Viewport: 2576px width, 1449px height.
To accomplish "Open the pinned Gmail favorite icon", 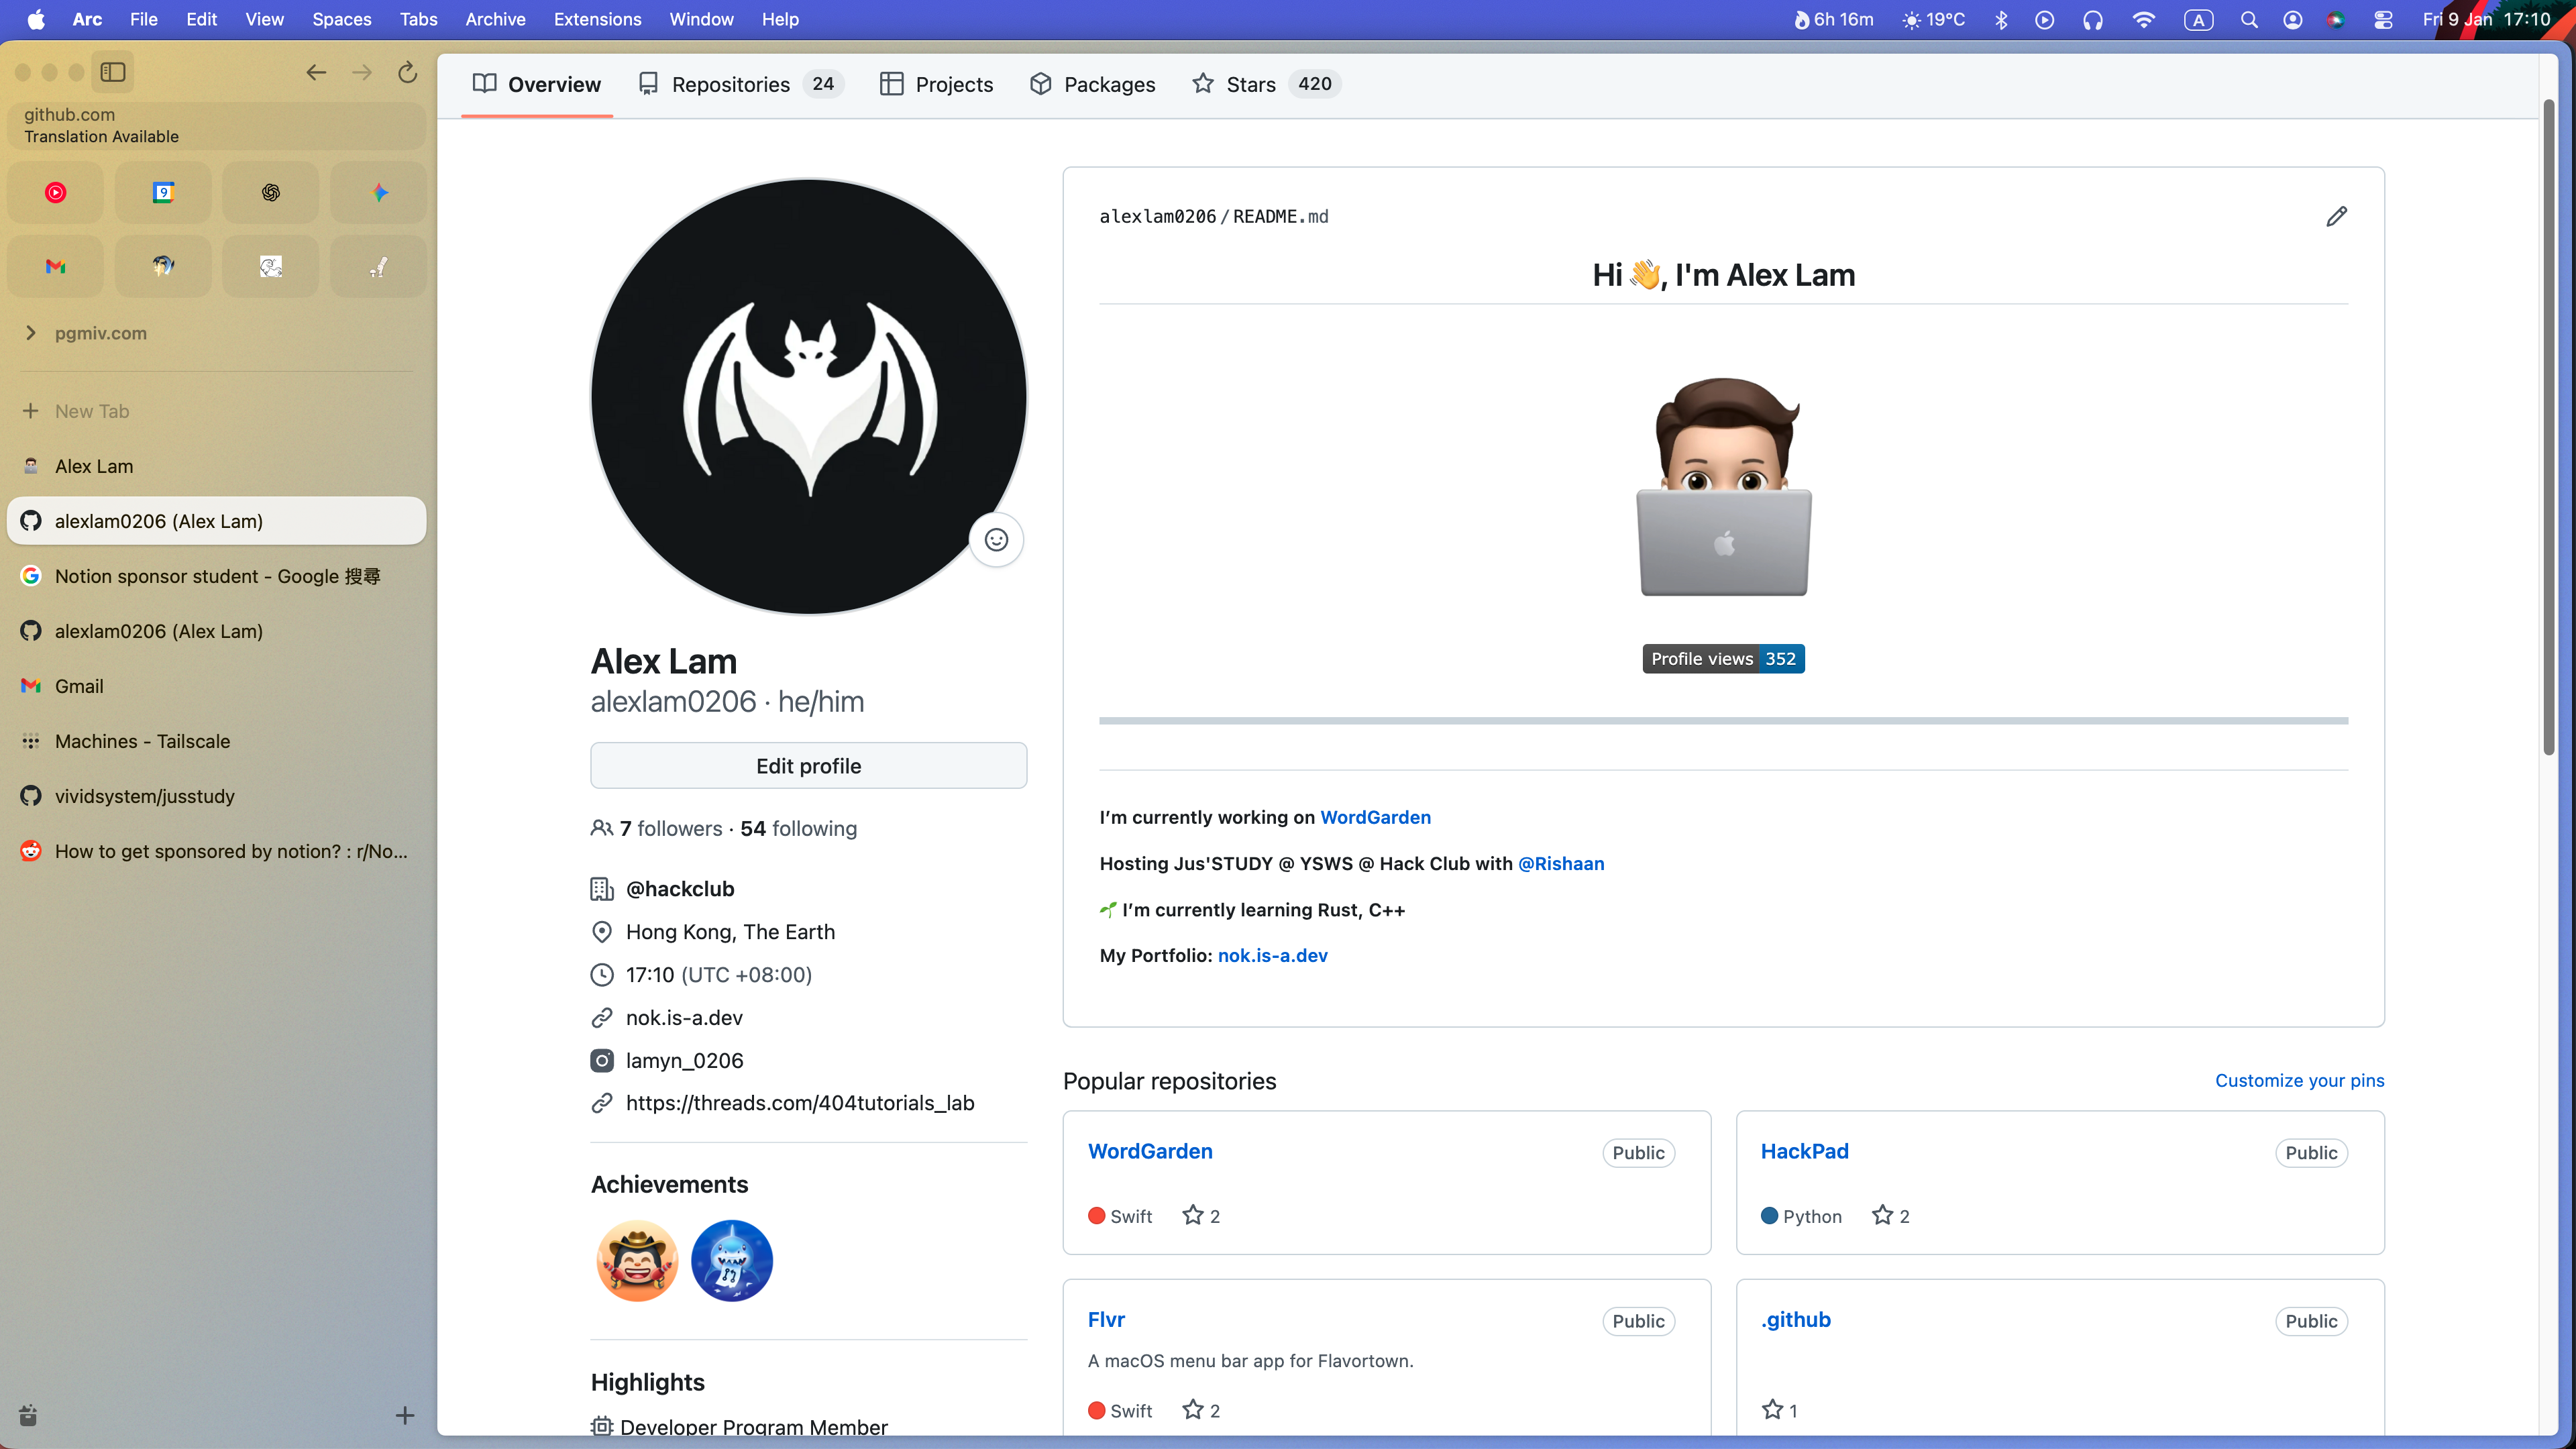I will [56, 266].
